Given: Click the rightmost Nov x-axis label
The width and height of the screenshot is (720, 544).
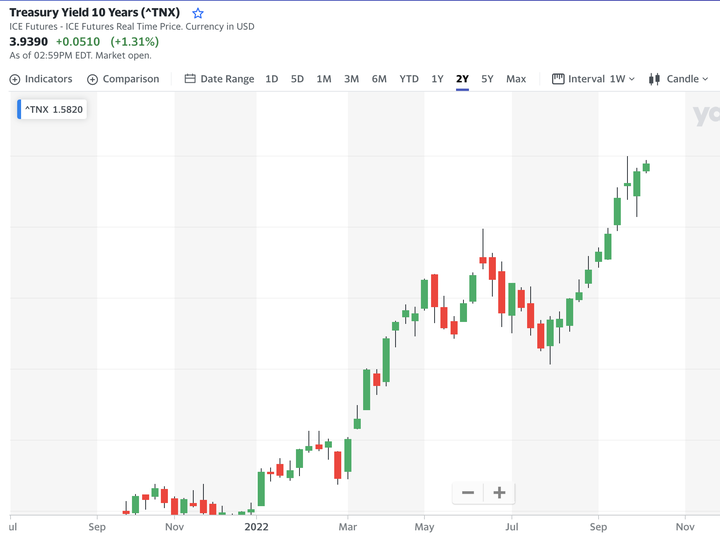Looking at the screenshot, I should click(685, 527).
